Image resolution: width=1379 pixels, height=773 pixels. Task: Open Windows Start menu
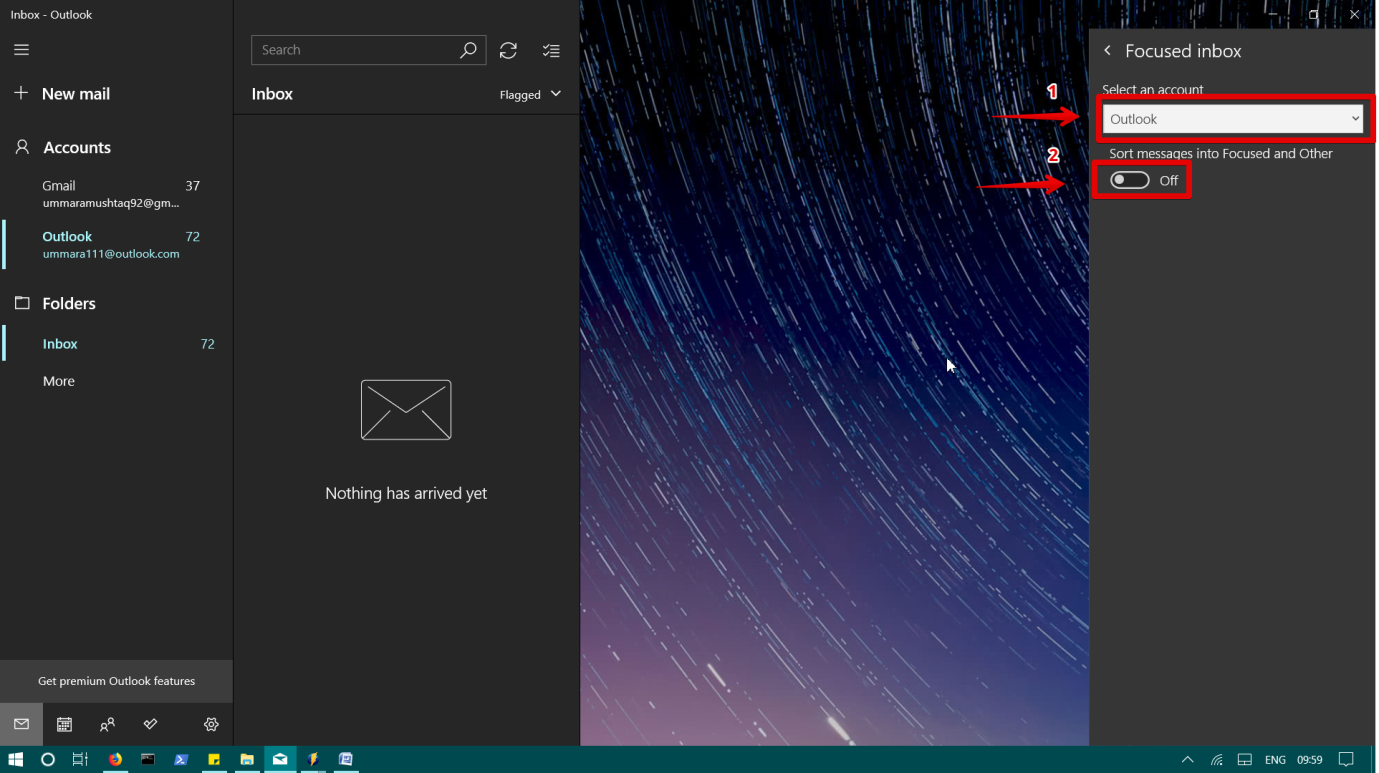[15, 760]
